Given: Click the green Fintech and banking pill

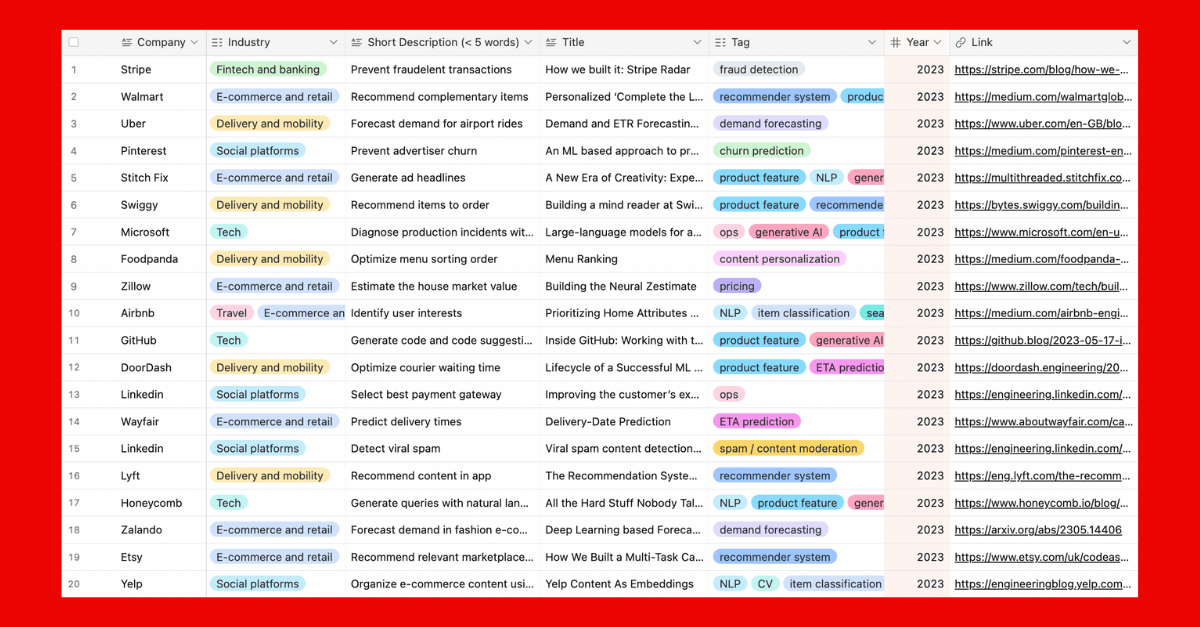Looking at the screenshot, I should point(268,69).
